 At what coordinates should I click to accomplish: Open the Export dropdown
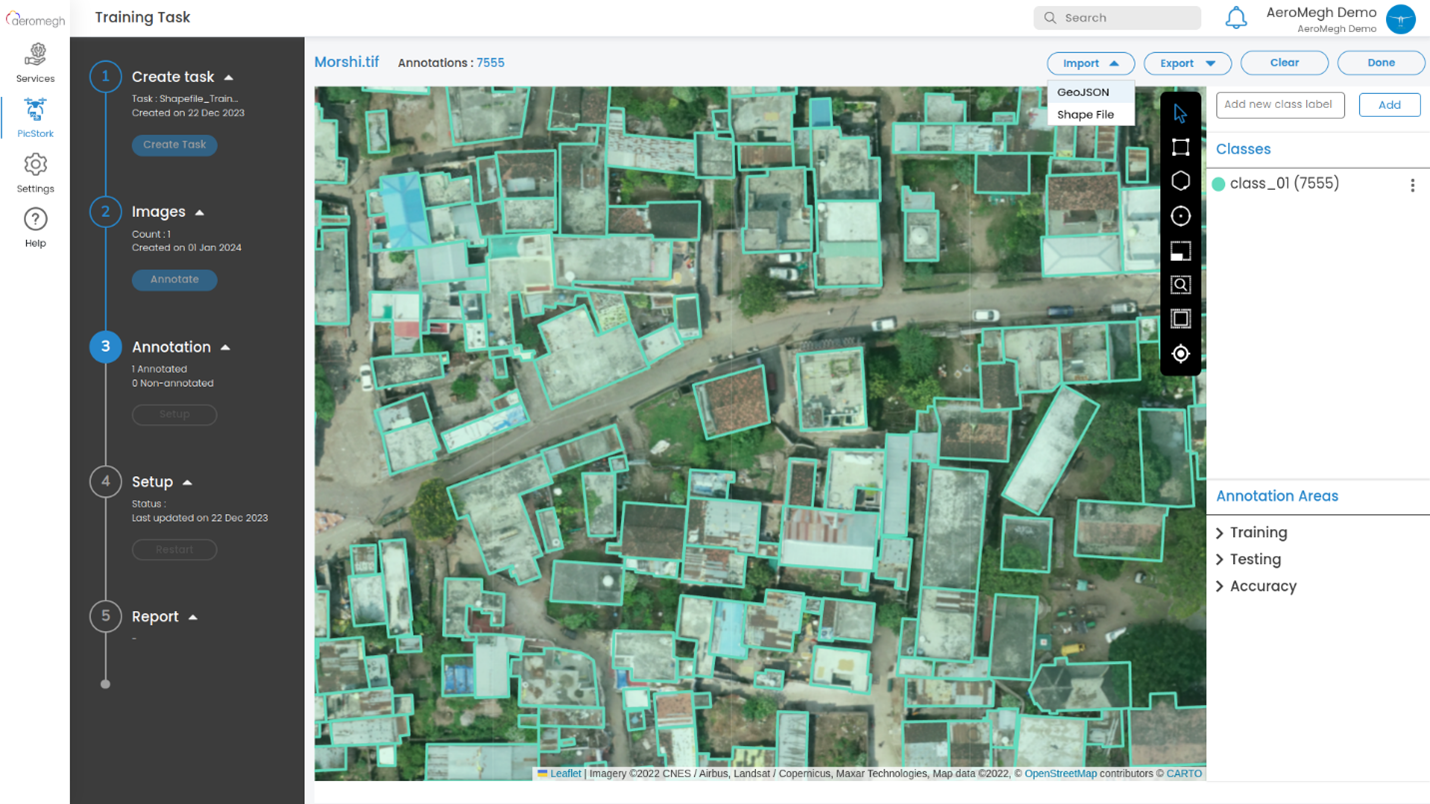tap(1187, 63)
